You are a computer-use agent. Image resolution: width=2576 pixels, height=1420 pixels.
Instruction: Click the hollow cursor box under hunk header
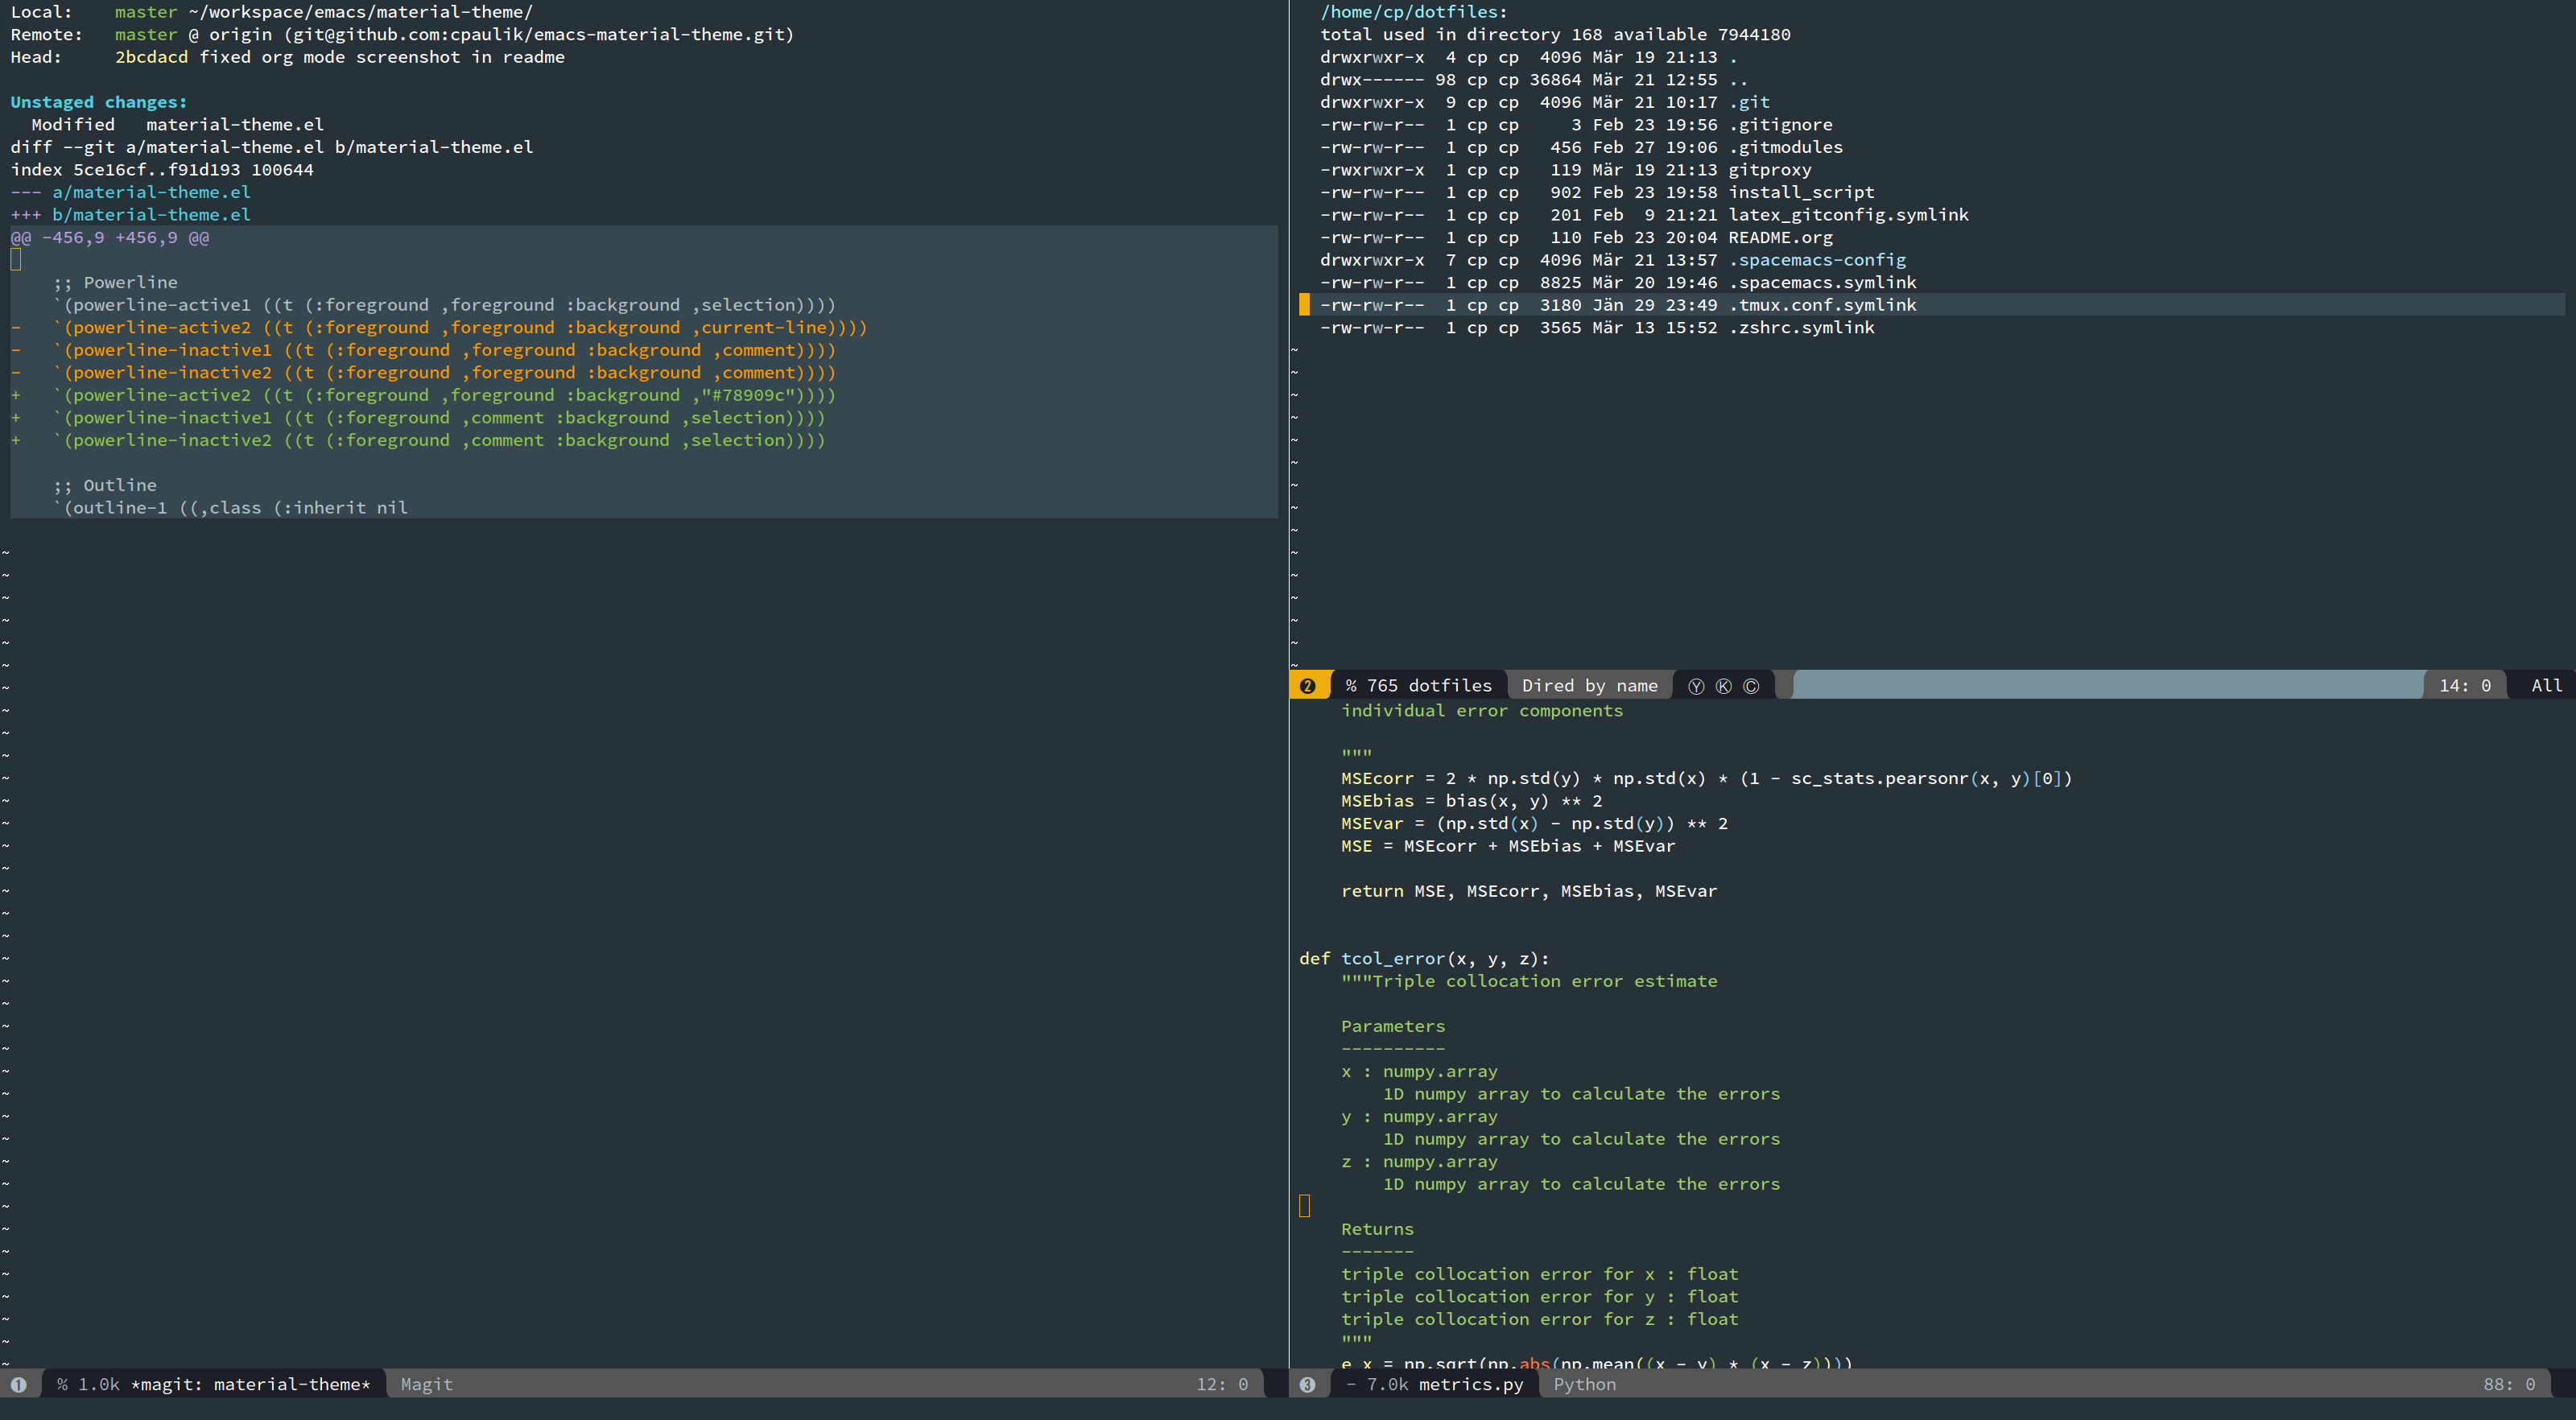16,260
